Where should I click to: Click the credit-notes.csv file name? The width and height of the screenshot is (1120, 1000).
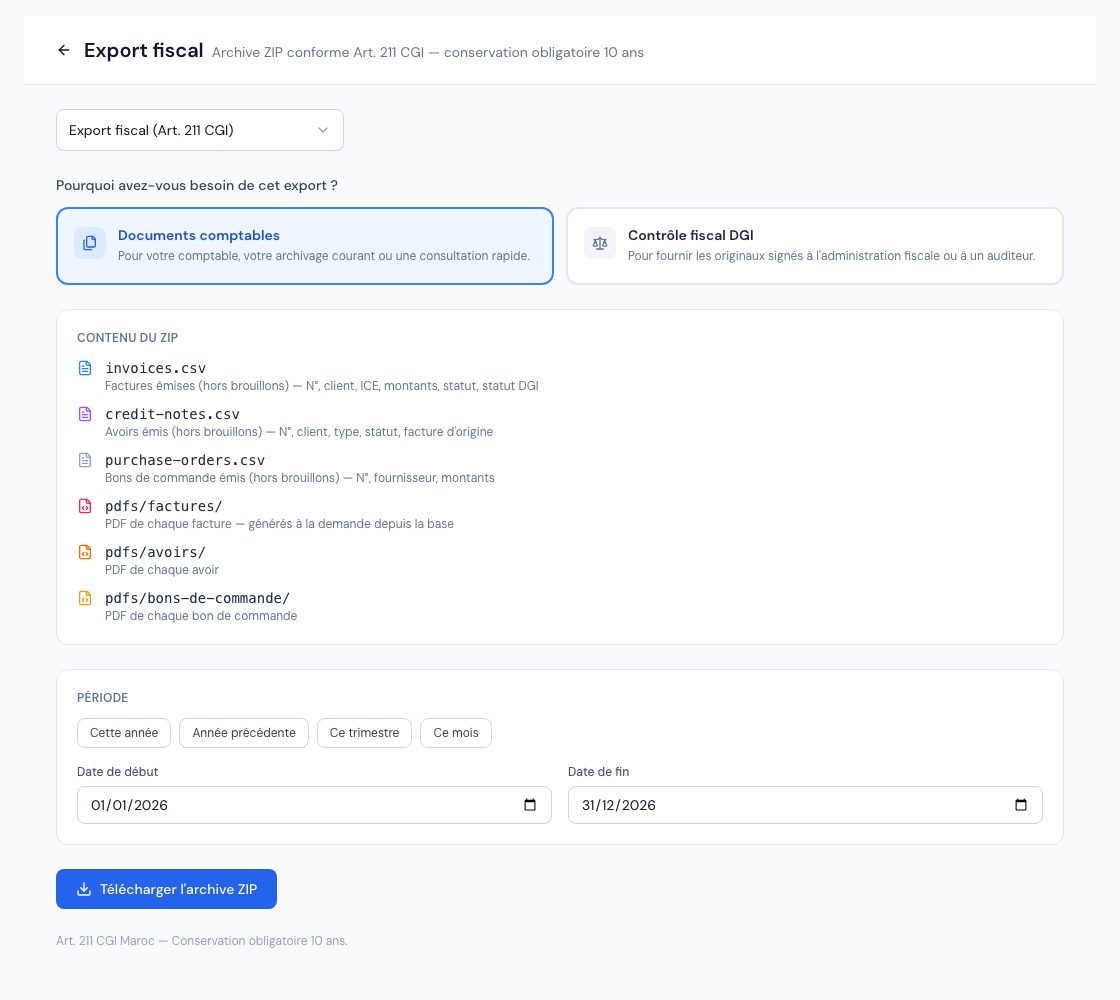(x=172, y=414)
